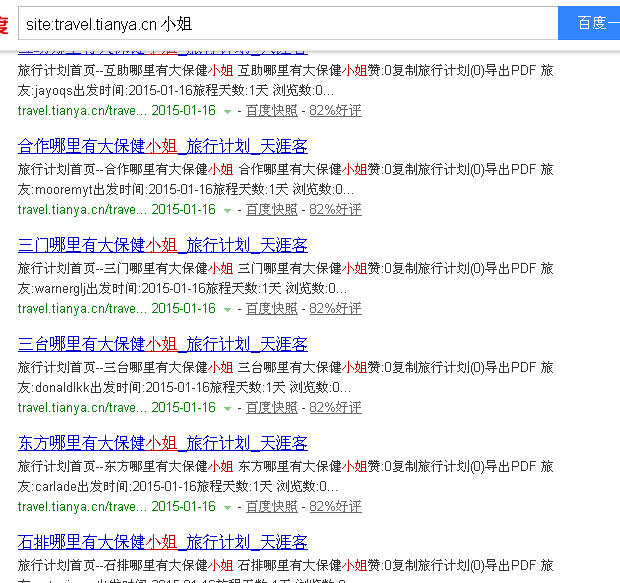The width and height of the screenshot is (620, 583).
Task: Expand the green arrow under the 三台 result
Action: click(x=228, y=408)
